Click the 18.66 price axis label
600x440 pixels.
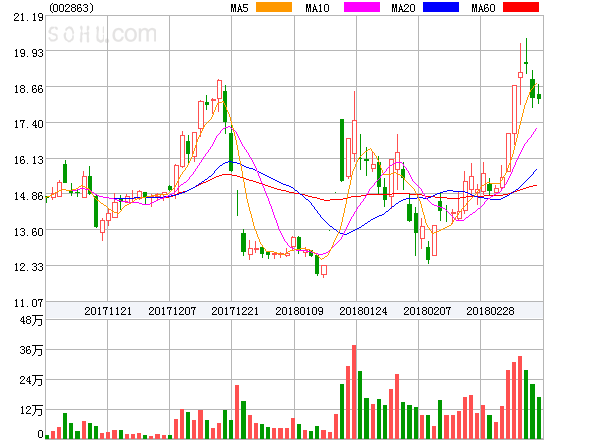point(29,89)
